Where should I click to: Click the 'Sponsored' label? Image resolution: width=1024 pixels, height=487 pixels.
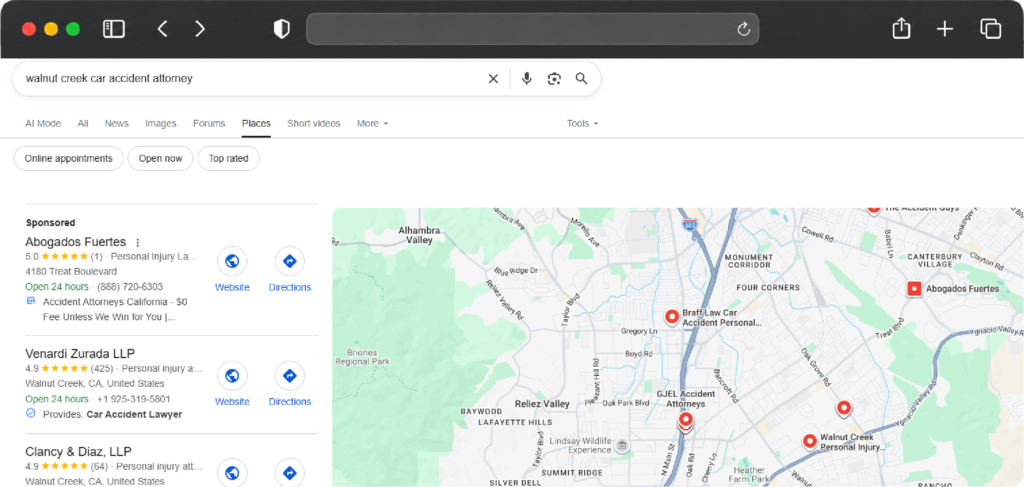pos(50,223)
